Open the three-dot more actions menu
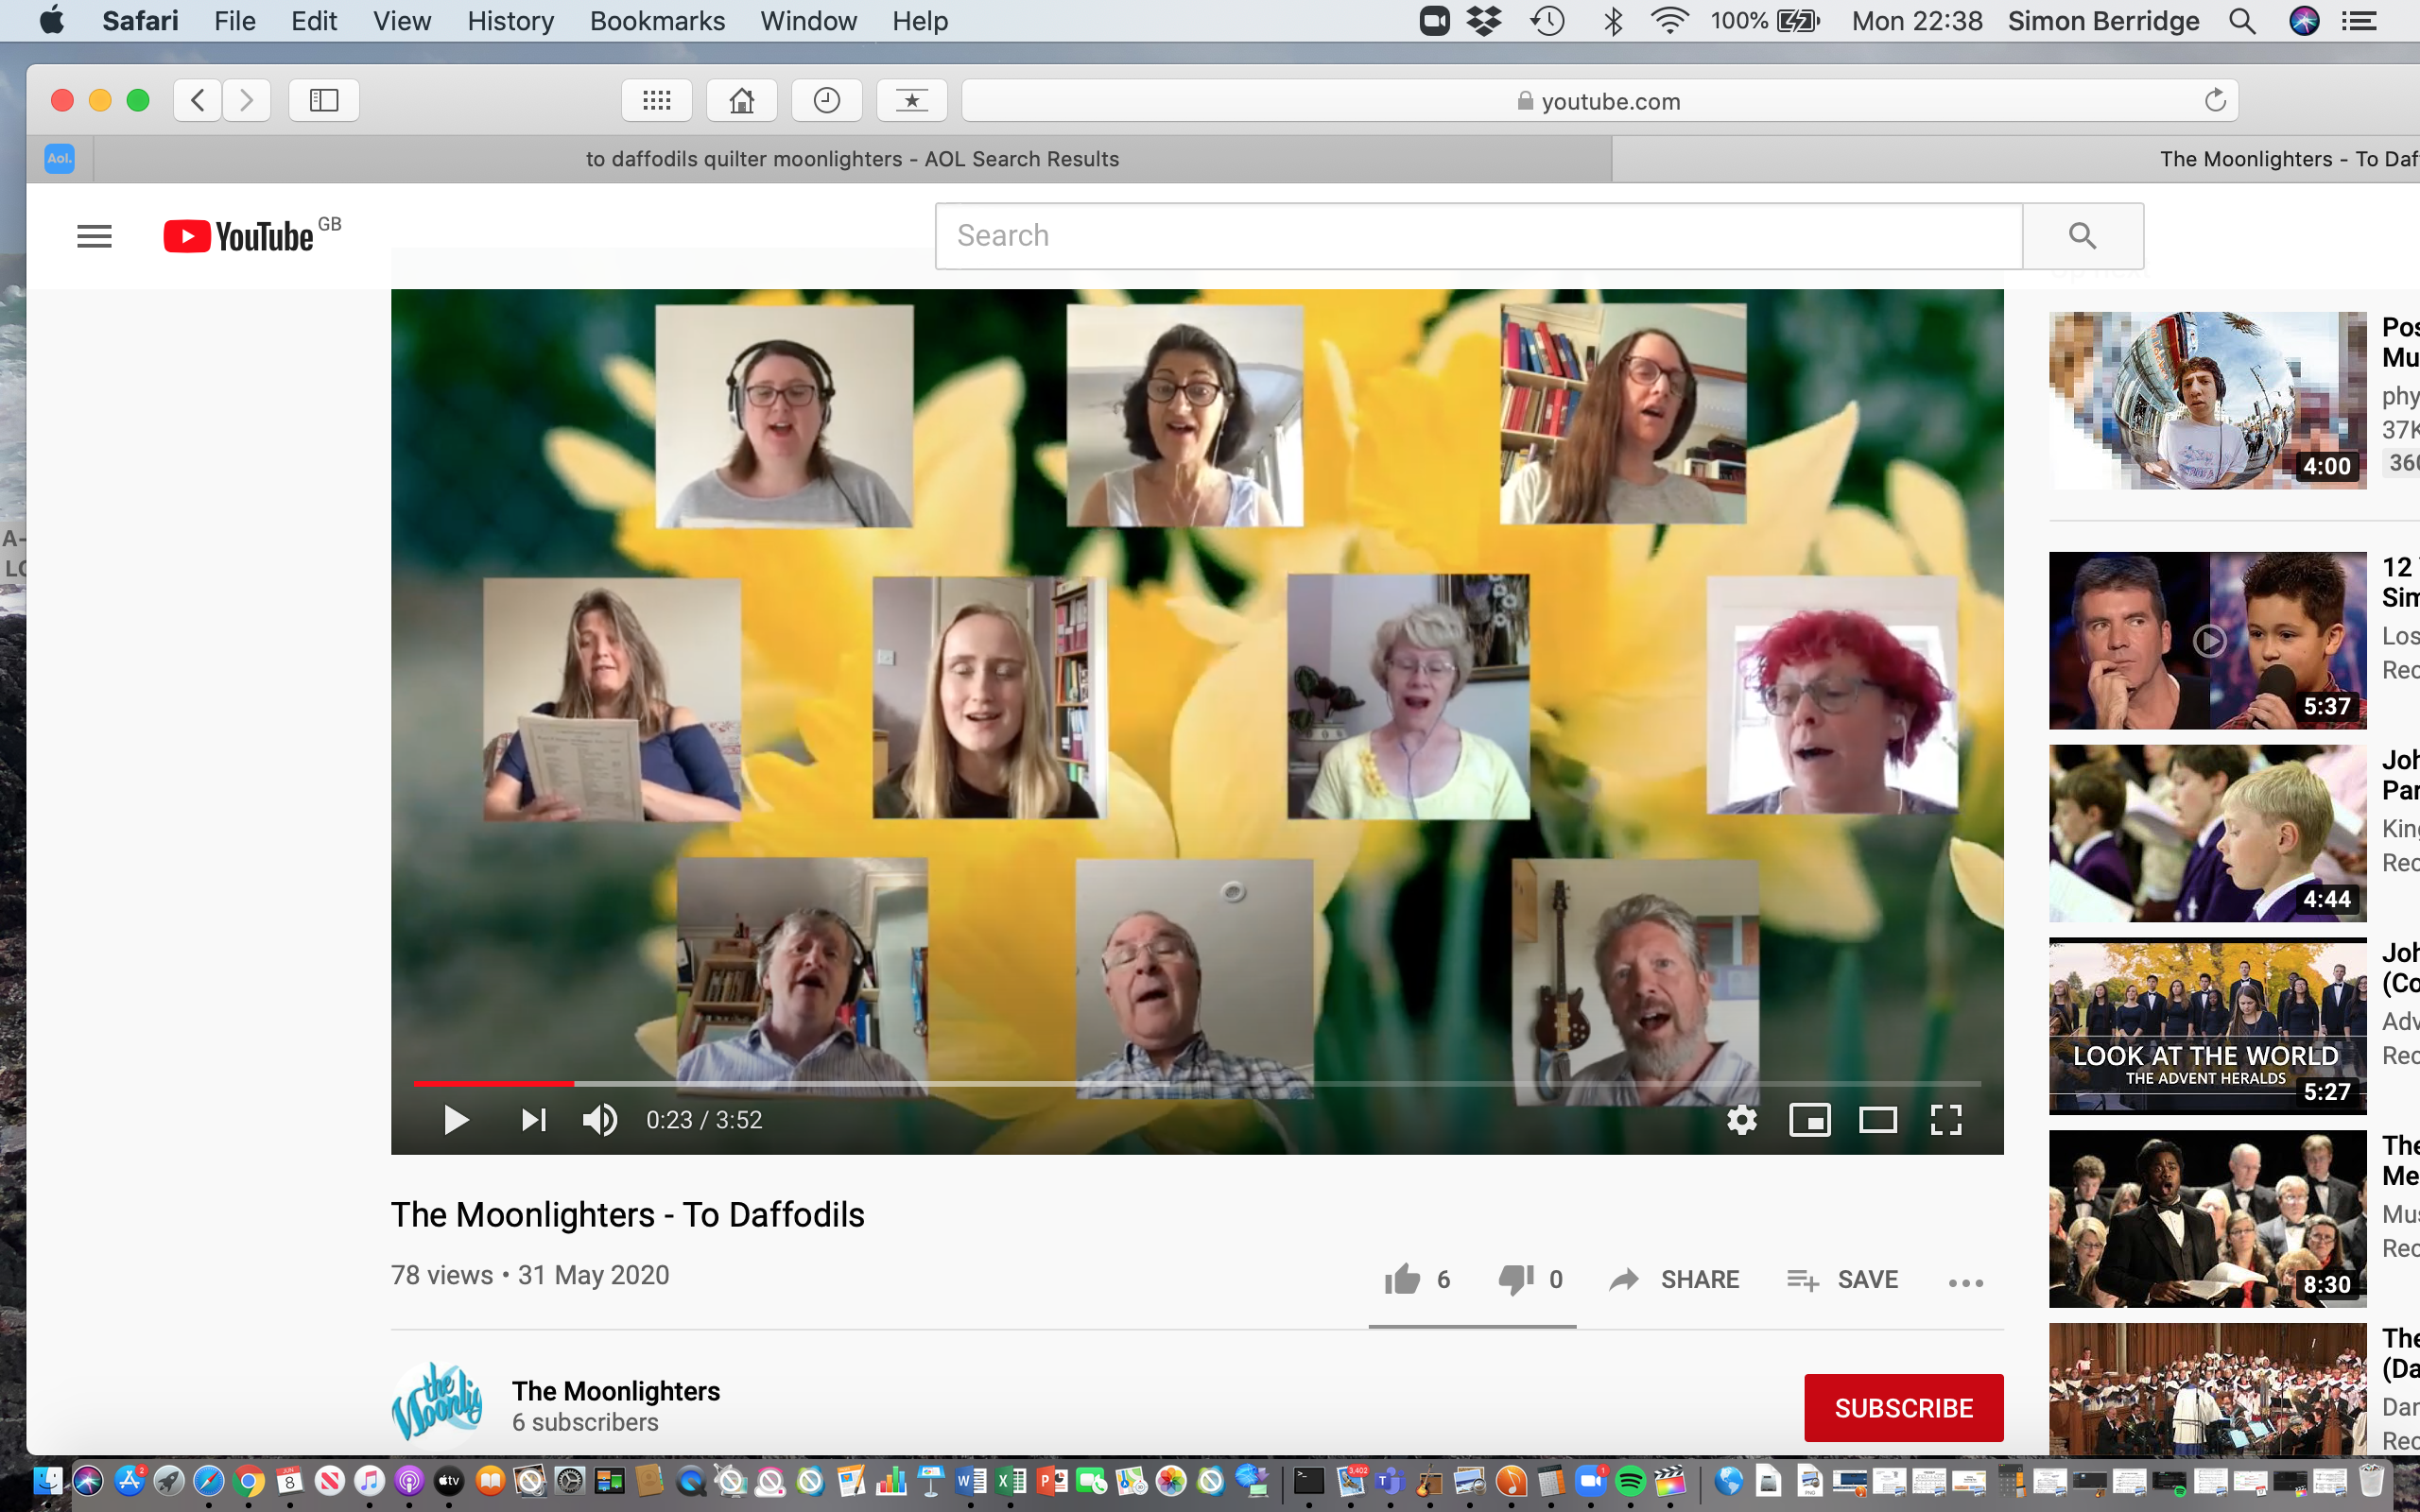Viewport: 2420px width, 1512px height. [x=1966, y=1283]
